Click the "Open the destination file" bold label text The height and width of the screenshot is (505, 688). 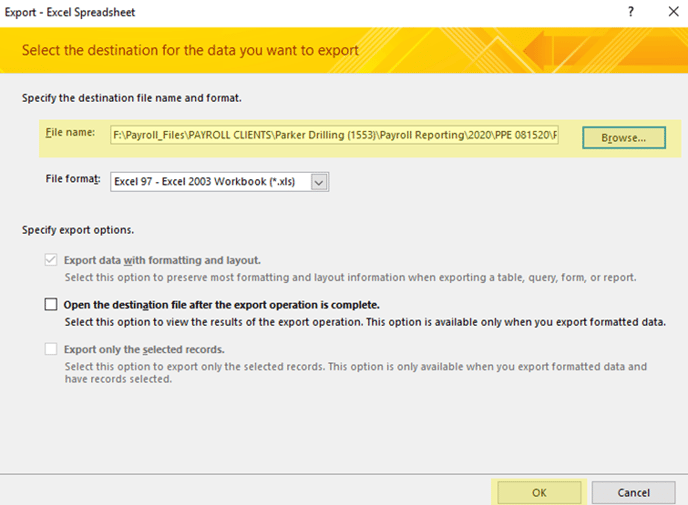pyautogui.click(x=221, y=305)
